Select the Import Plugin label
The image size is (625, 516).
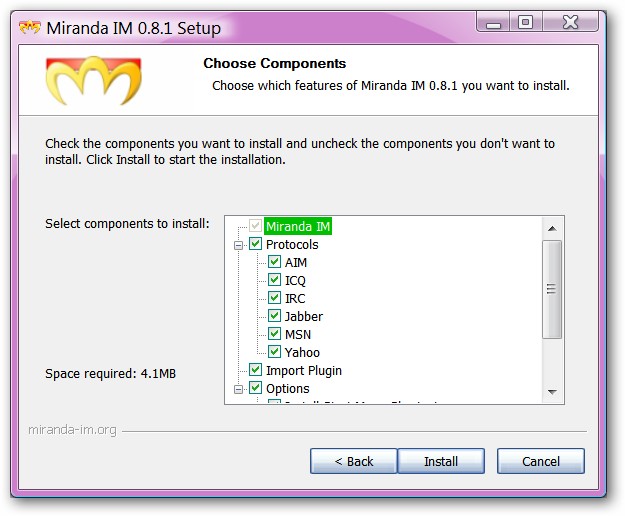pos(304,371)
